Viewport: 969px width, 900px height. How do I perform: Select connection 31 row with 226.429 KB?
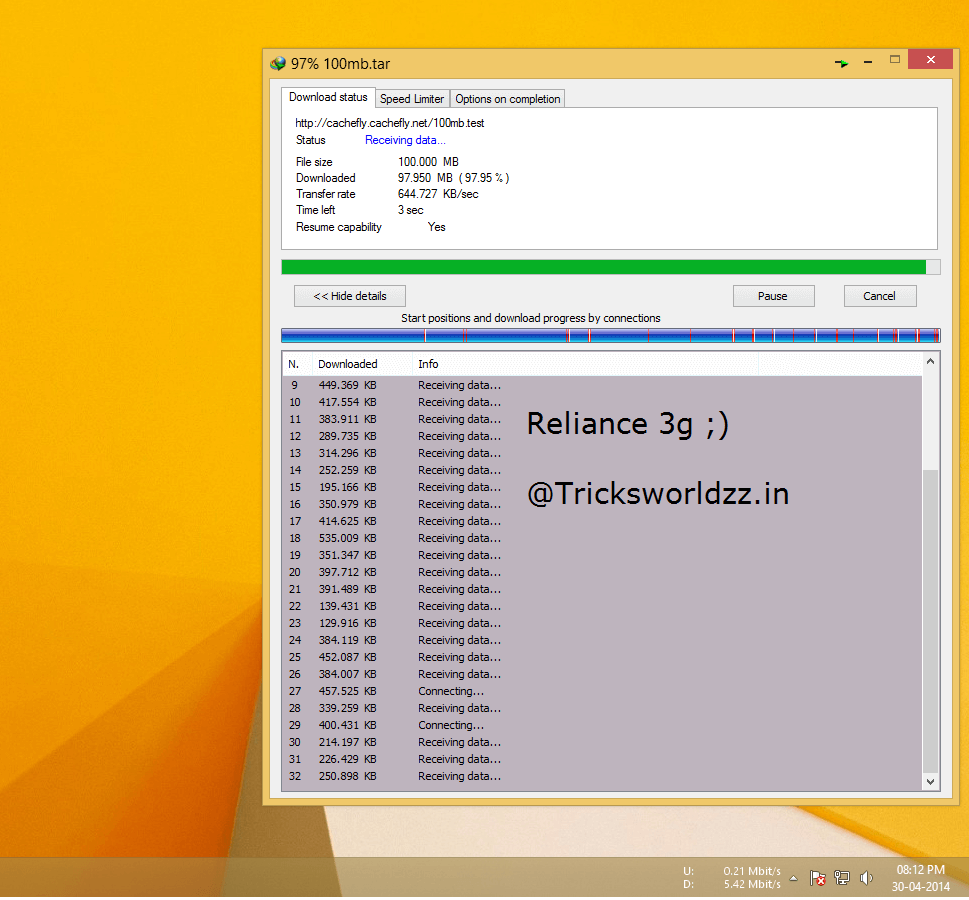tap(603, 759)
